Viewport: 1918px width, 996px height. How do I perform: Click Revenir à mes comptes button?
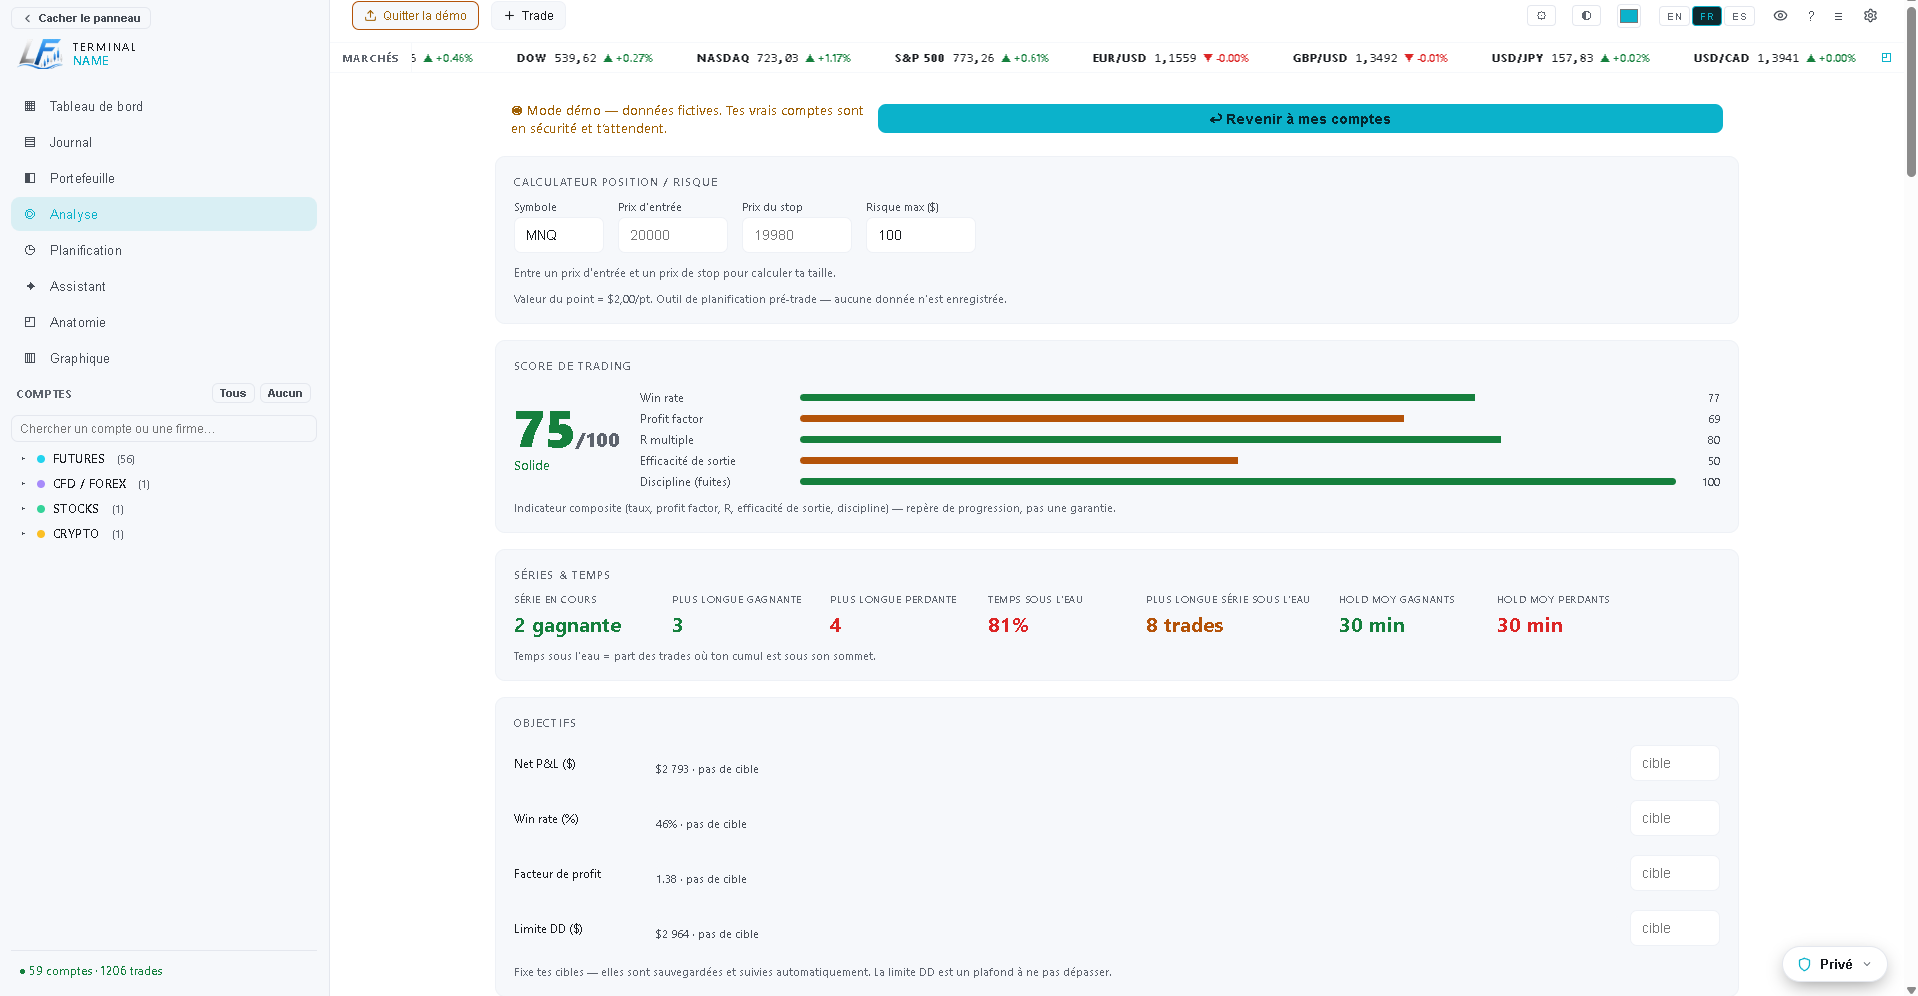click(x=1300, y=119)
